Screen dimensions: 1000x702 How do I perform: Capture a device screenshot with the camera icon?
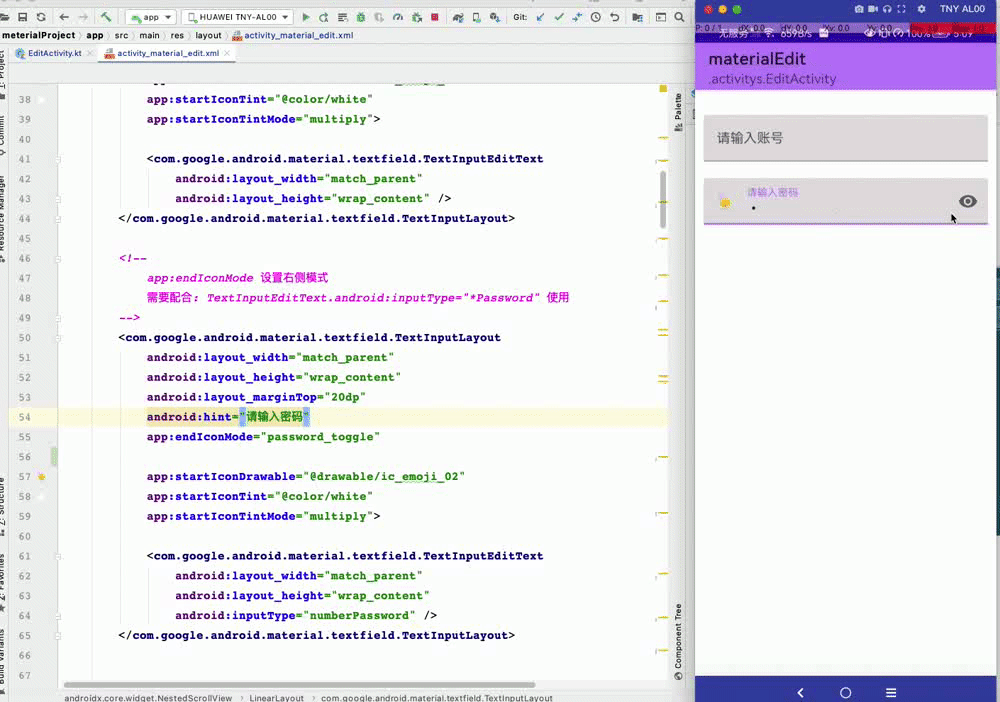[x=860, y=9]
